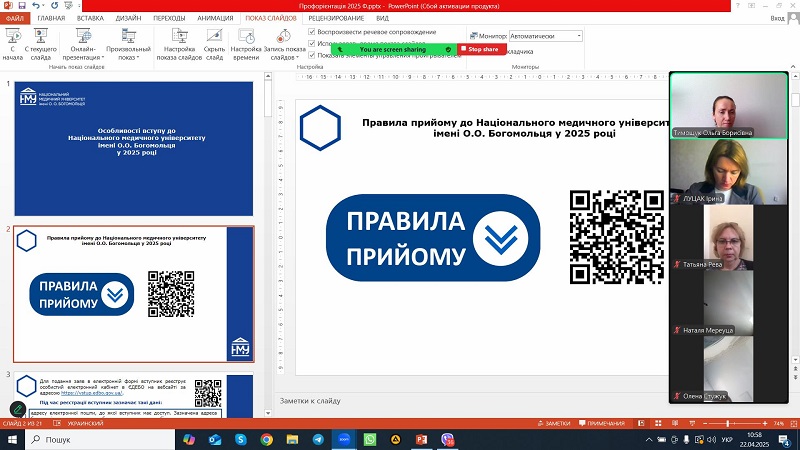Click Rehearse Timings (Настройка времени) icon
Viewport: 800px width, 450px height.
246,36
